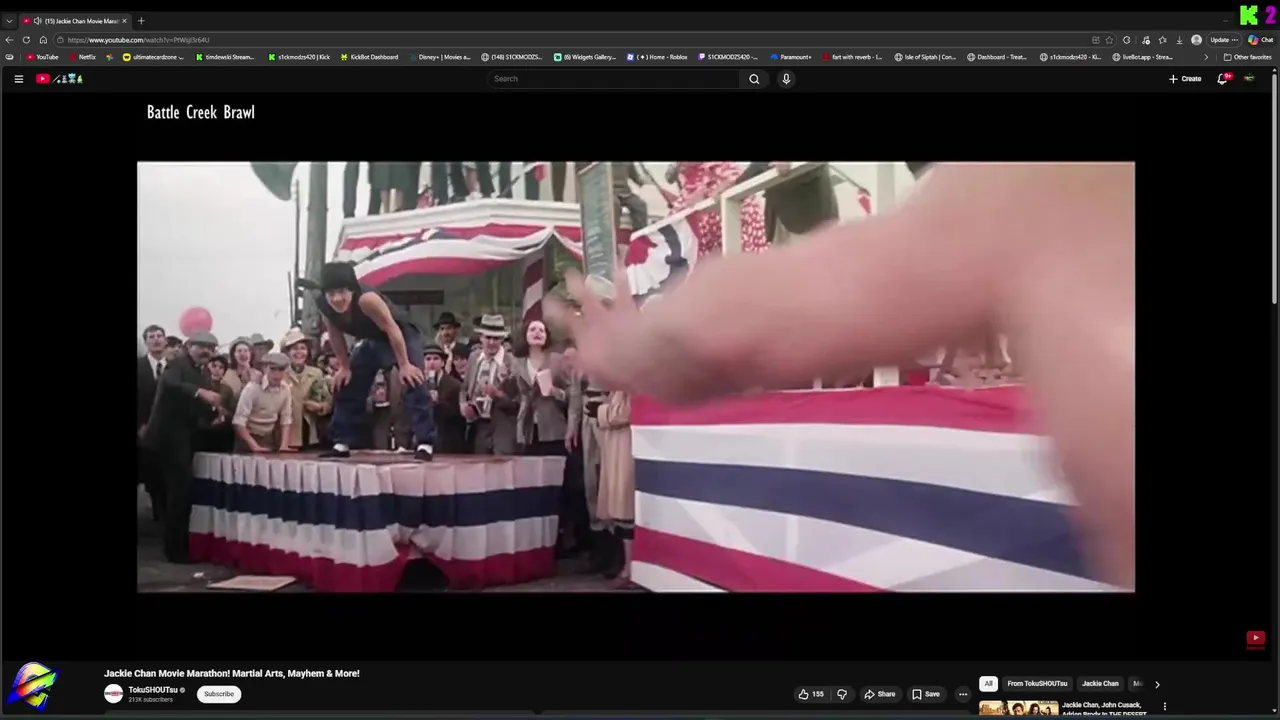Select the From TokuSHOUTsu chip
The image size is (1280, 720).
(x=1037, y=684)
